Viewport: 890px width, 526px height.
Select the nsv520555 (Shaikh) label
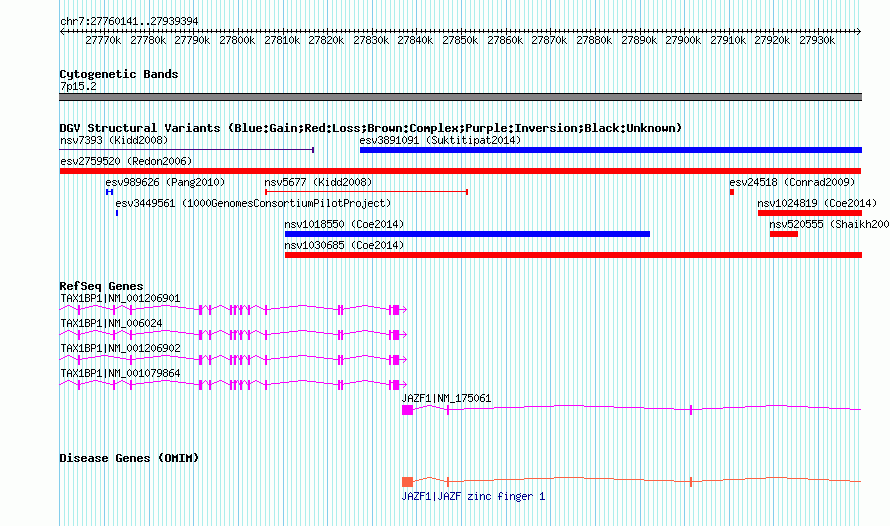pyautogui.click(x=829, y=225)
